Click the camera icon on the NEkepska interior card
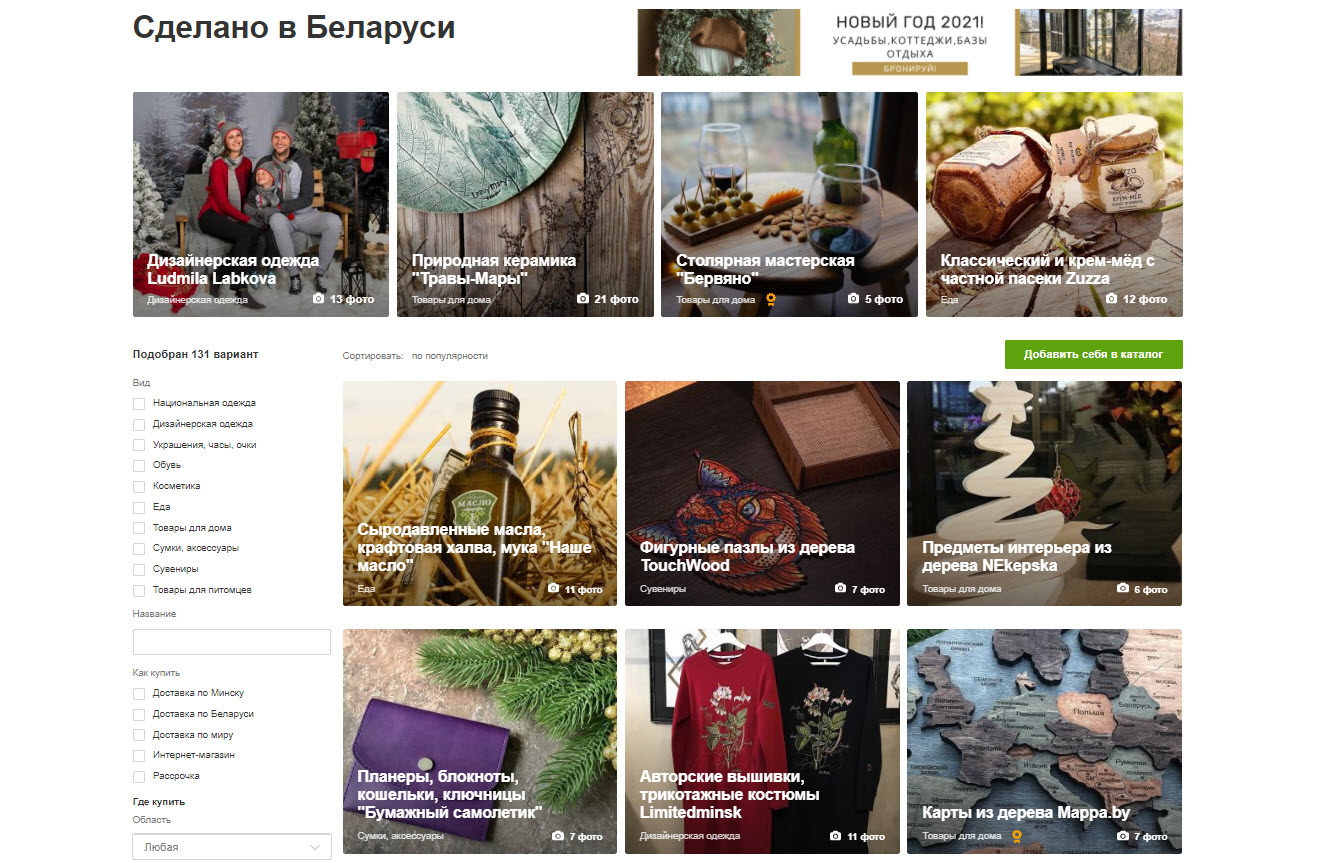This screenshot has height=863, width=1317. [x=1122, y=589]
